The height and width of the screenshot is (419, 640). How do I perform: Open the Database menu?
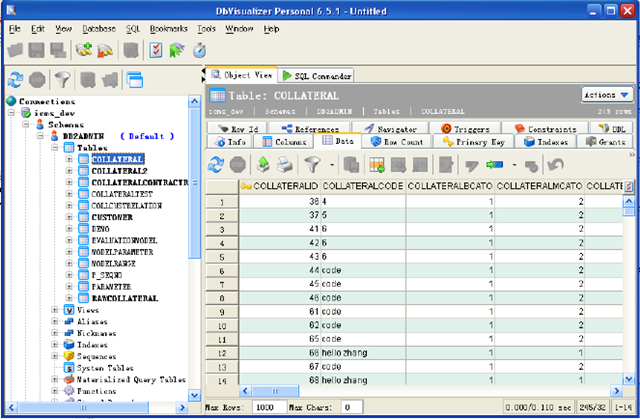pos(99,29)
